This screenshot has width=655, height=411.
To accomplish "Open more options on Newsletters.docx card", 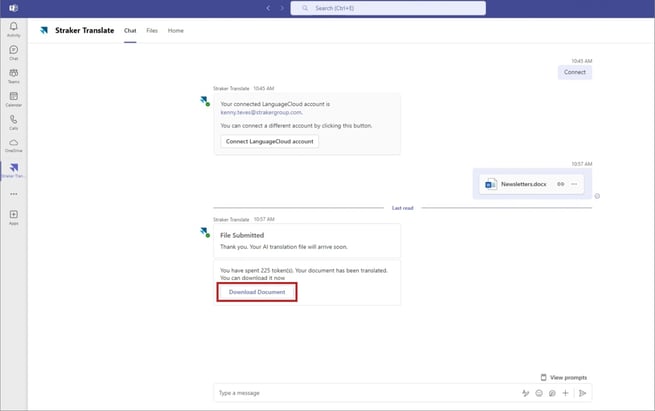I will [x=574, y=184].
